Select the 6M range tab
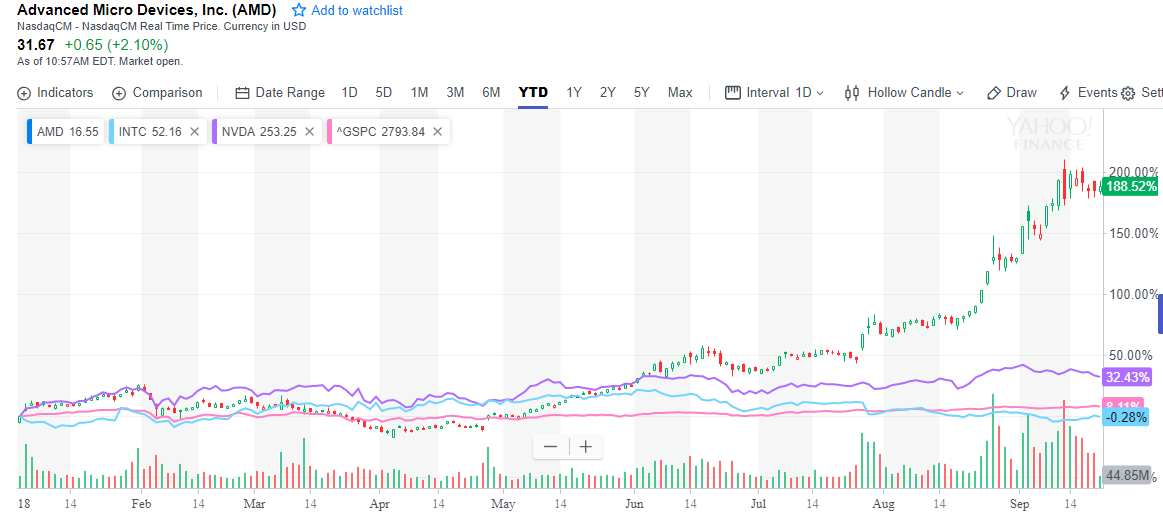1163x519 pixels. tap(491, 93)
